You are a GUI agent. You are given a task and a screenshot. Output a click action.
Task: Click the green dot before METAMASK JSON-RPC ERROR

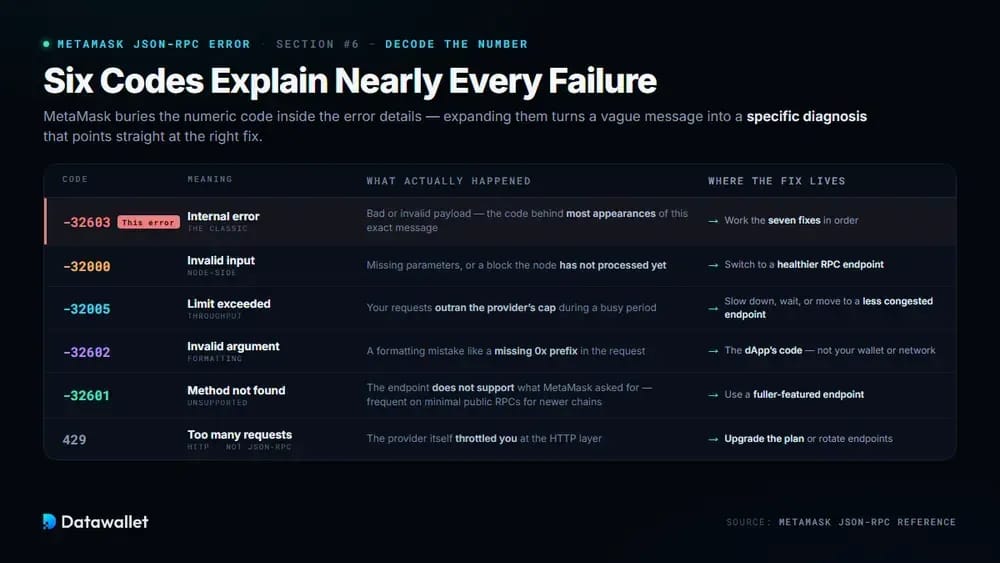(46, 44)
